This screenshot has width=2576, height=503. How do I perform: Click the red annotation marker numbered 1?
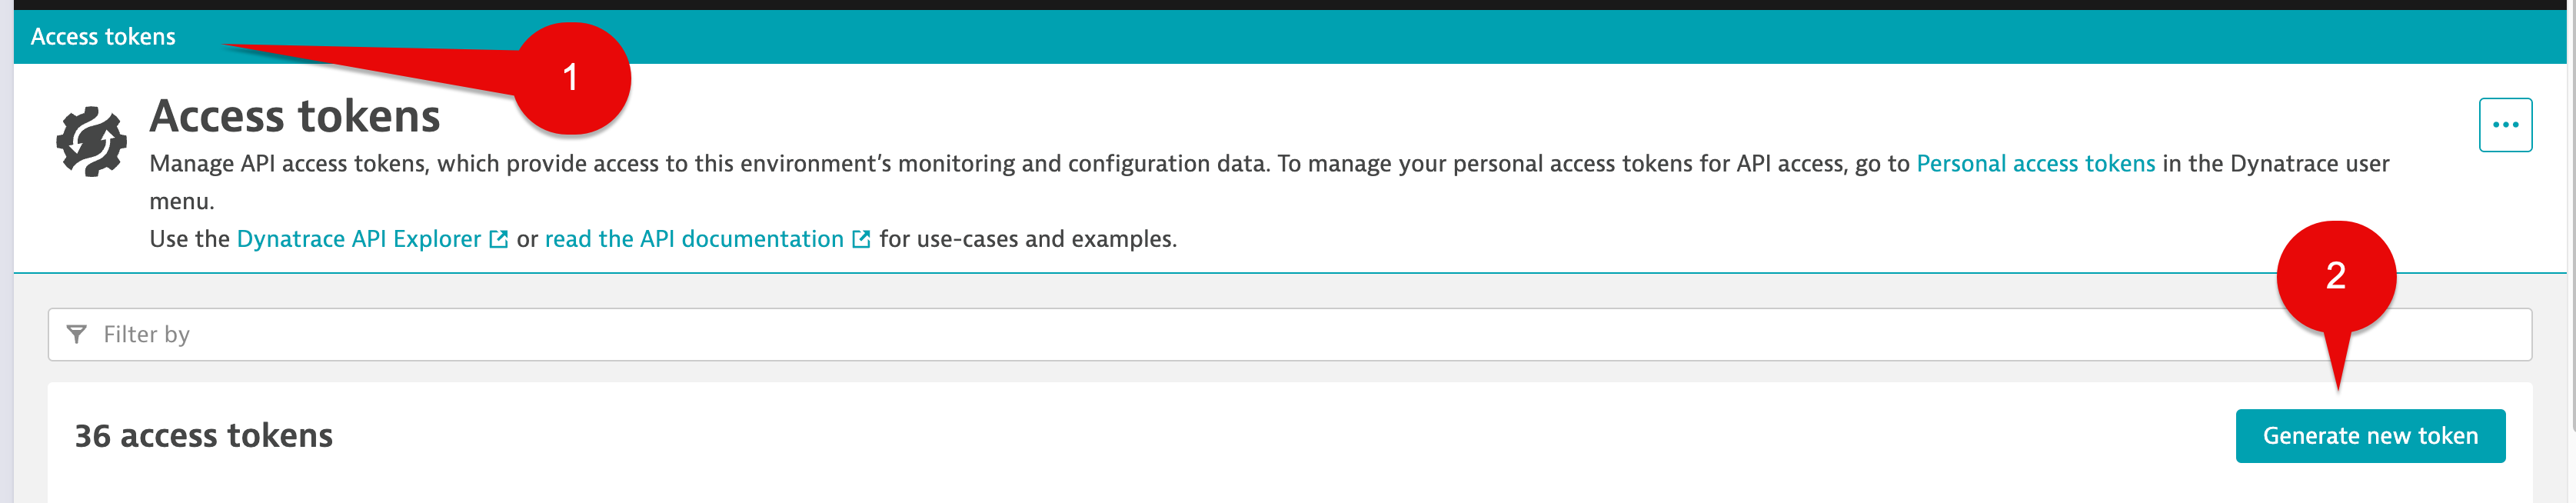(572, 78)
